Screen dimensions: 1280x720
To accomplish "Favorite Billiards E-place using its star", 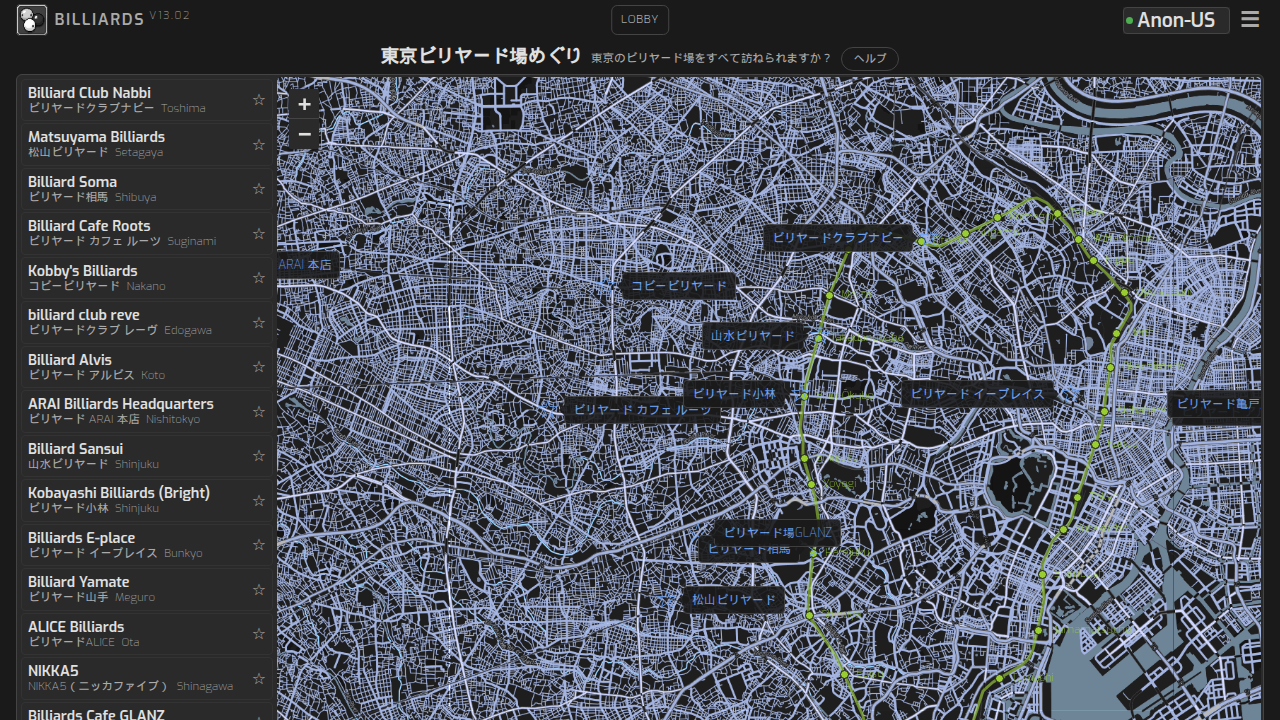I will click(259, 545).
